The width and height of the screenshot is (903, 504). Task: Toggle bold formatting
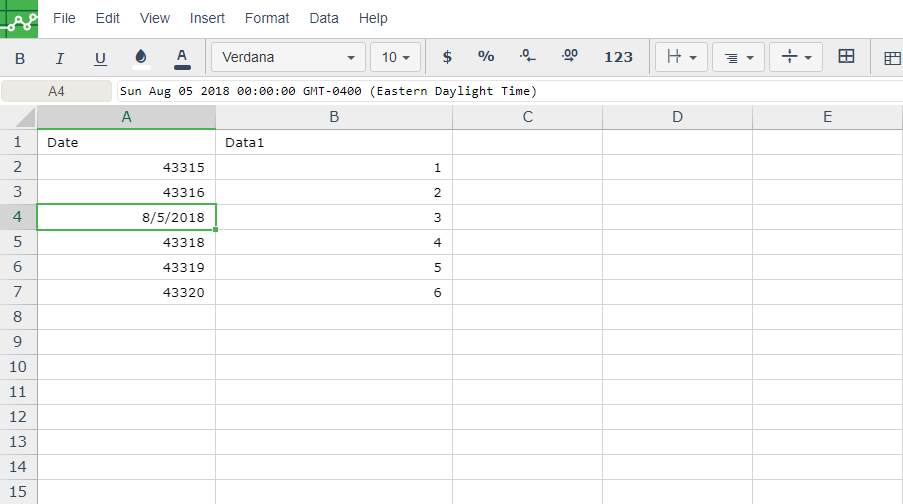coord(20,58)
